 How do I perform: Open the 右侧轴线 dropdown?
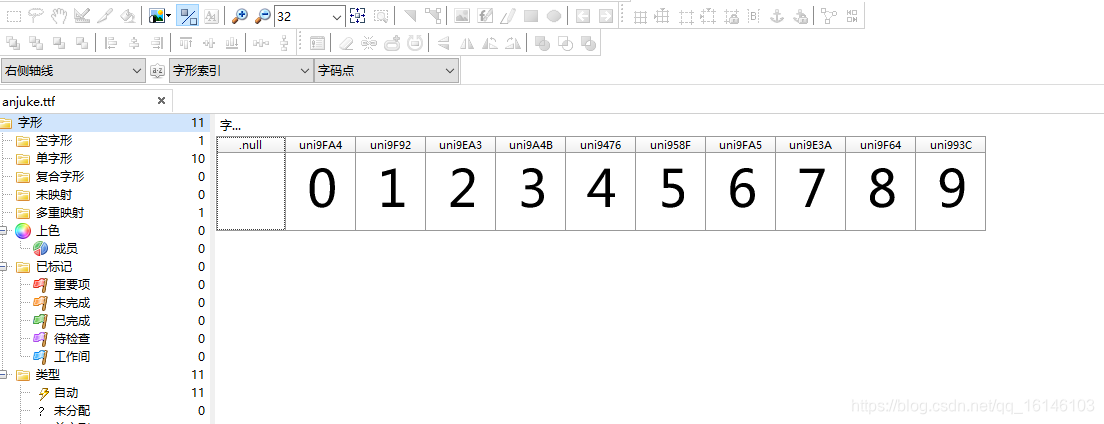point(73,70)
